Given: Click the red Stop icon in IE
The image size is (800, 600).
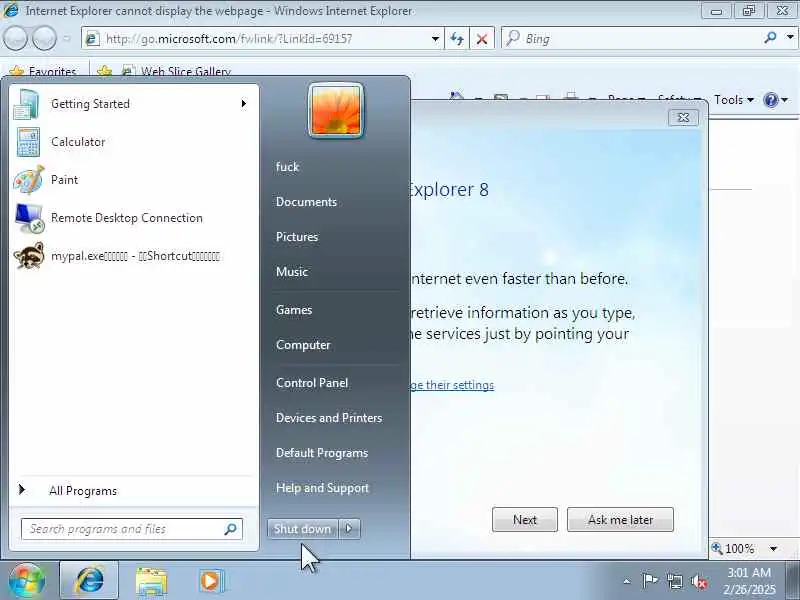Looking at the screenshot, I should pos(482,39).
